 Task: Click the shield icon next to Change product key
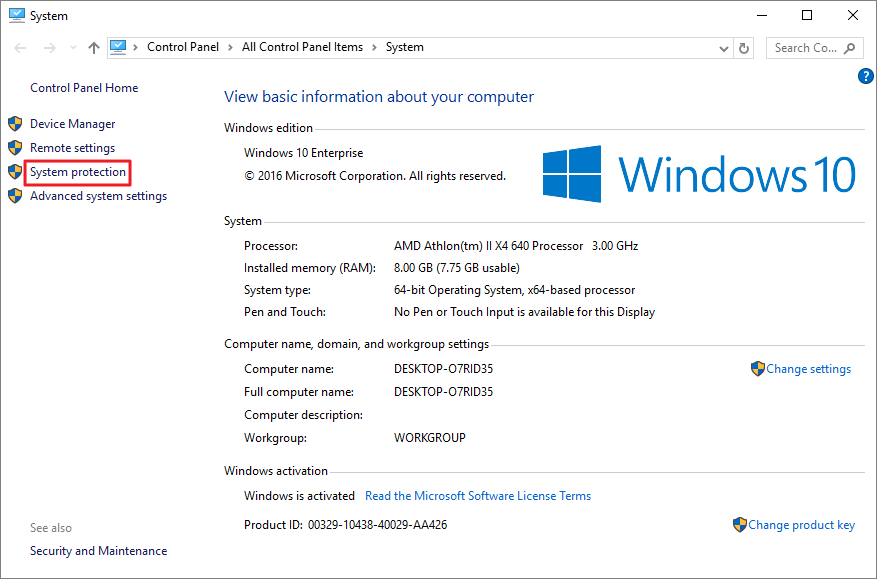(740, 525)
